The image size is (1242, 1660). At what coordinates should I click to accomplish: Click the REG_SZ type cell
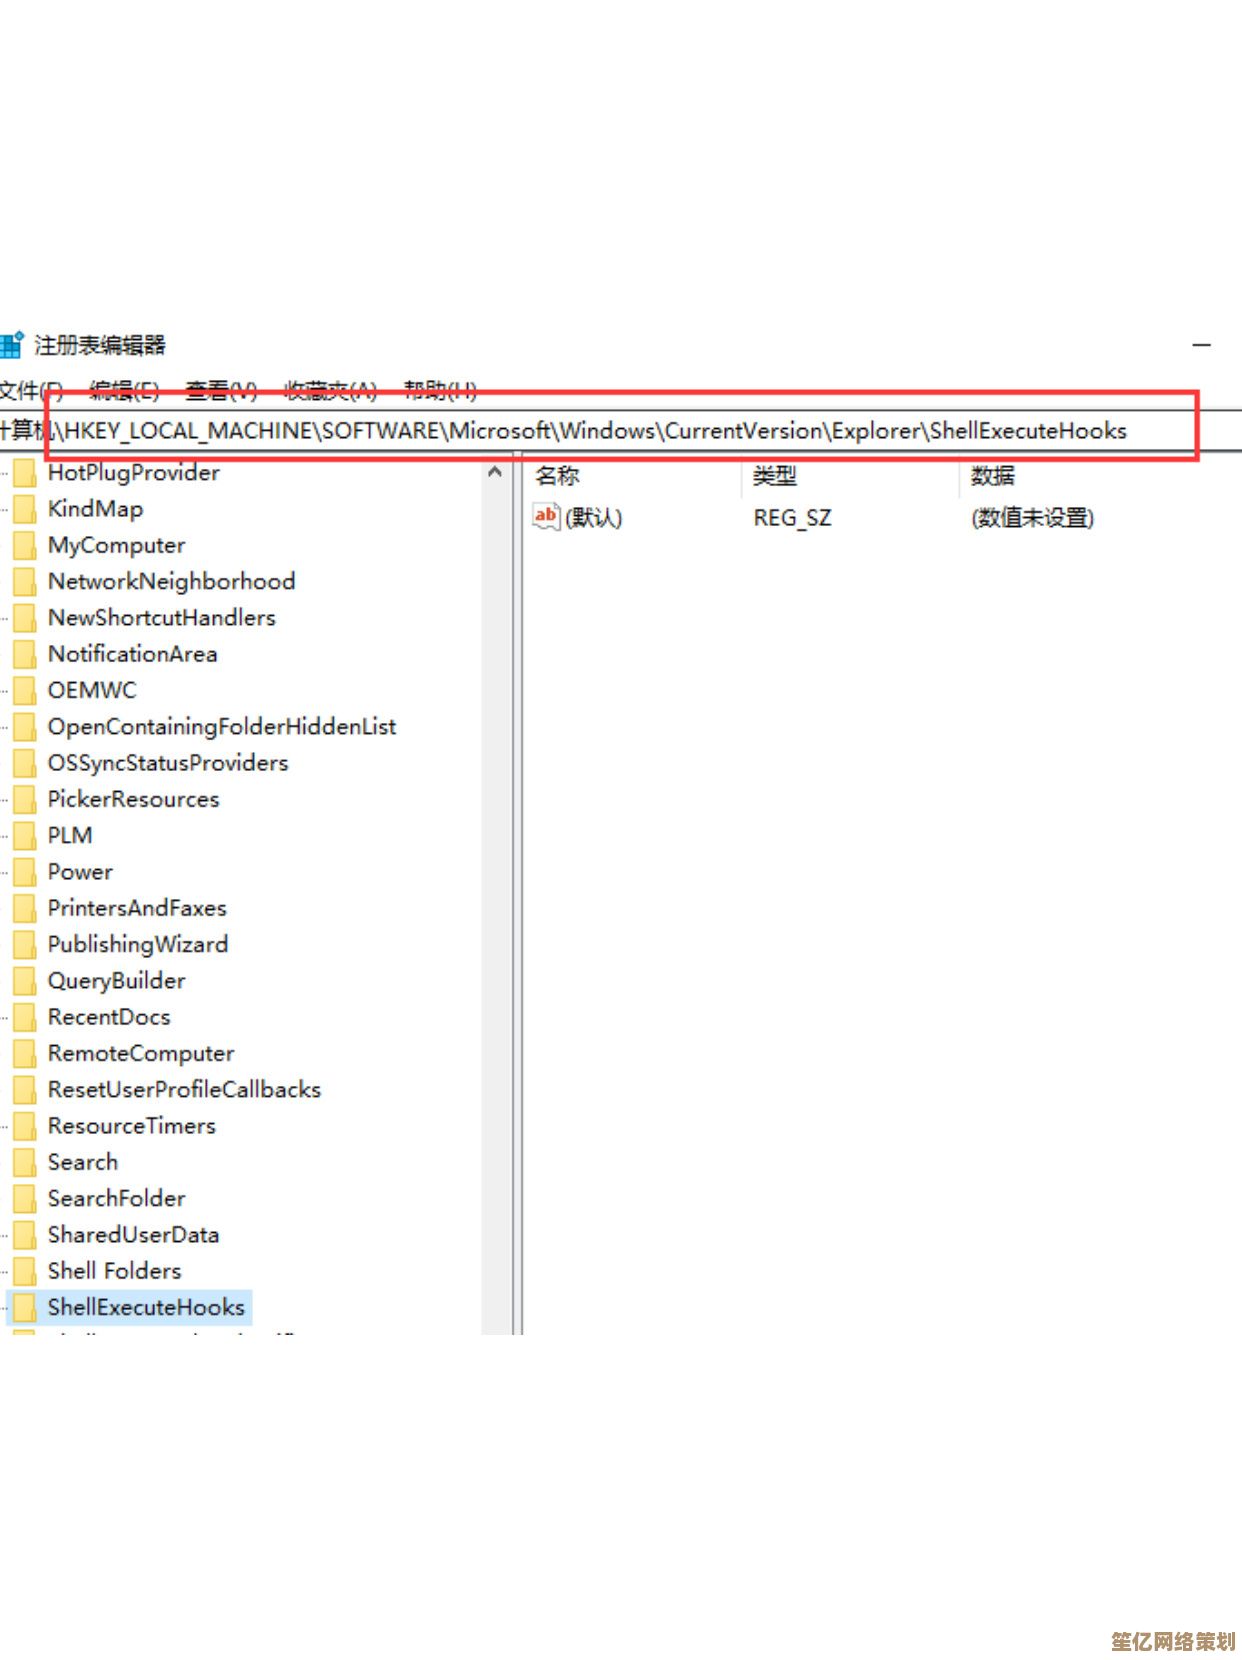click(x=793, y=518)
